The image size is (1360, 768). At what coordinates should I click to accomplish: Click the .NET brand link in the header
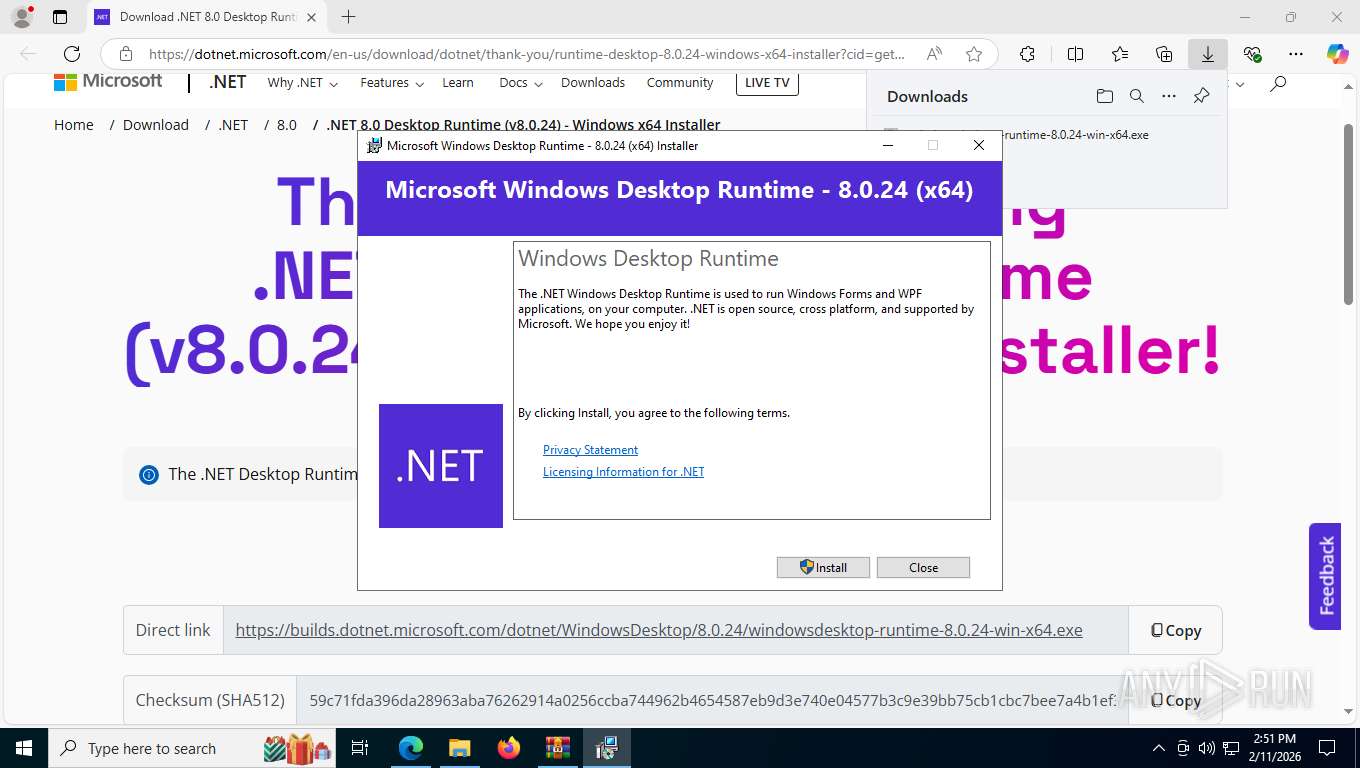227,82
